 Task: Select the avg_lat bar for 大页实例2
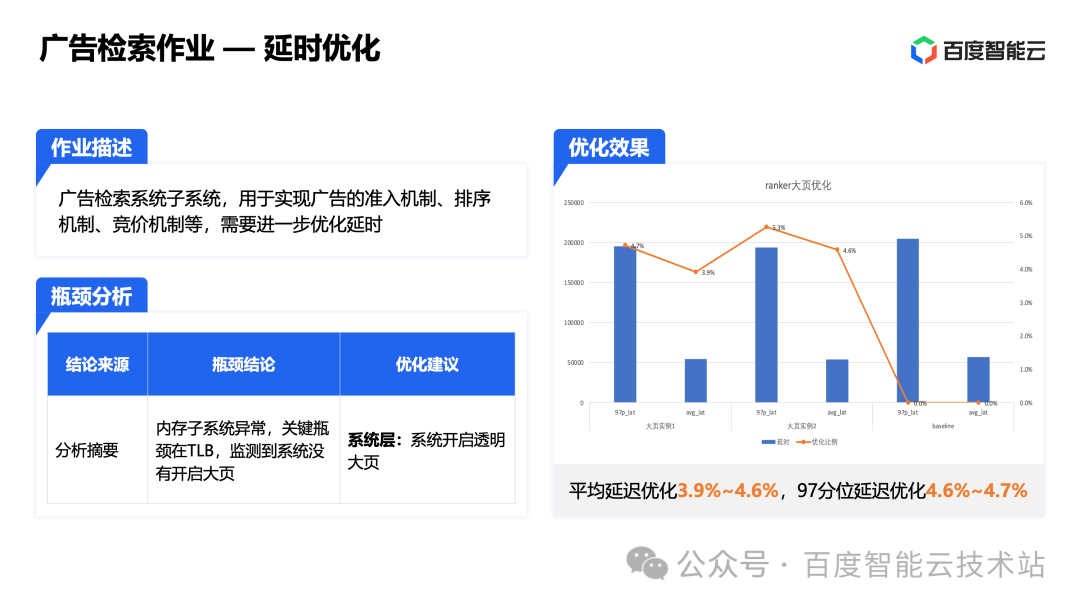(x=837, y=381)
